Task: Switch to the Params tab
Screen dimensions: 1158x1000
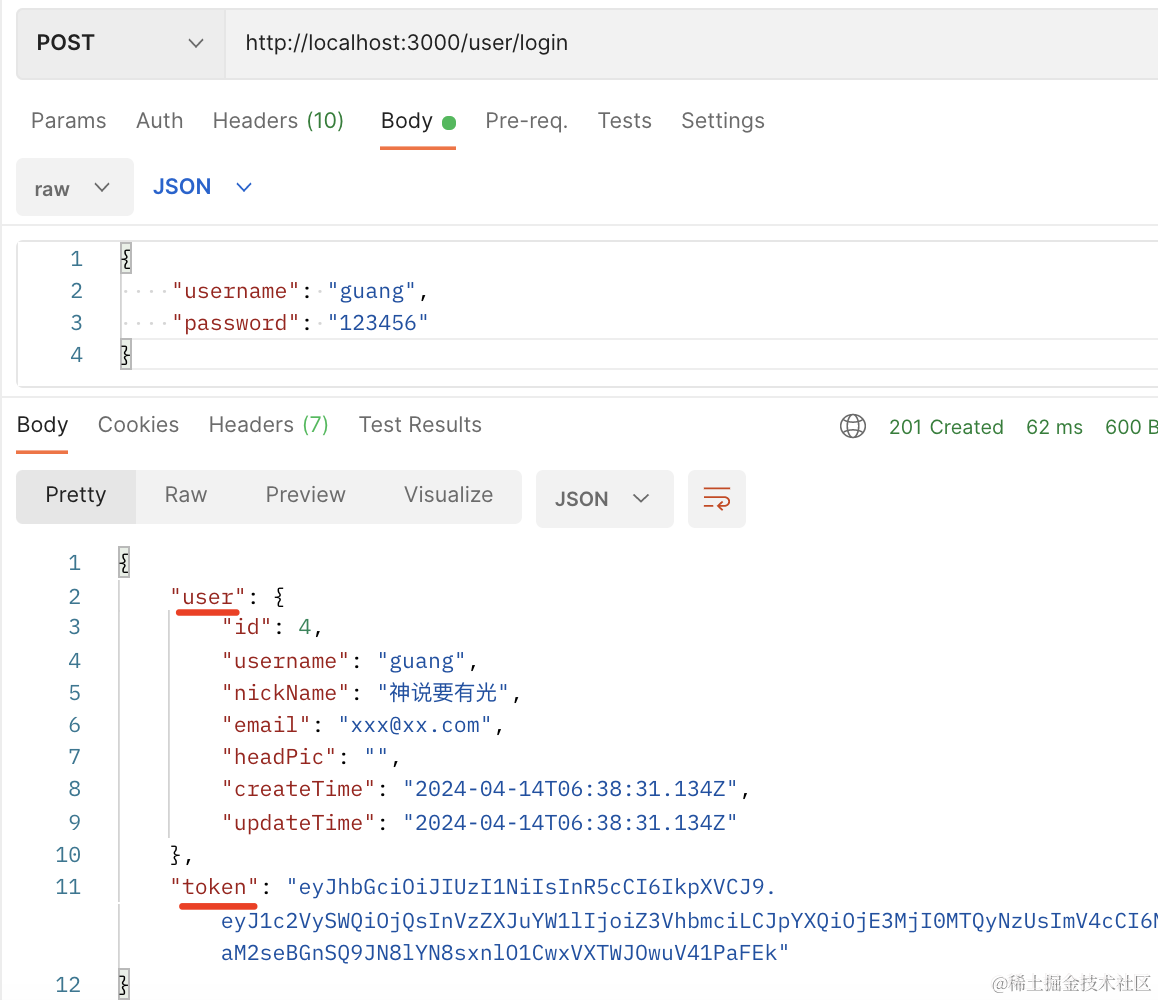Action: 68,121
